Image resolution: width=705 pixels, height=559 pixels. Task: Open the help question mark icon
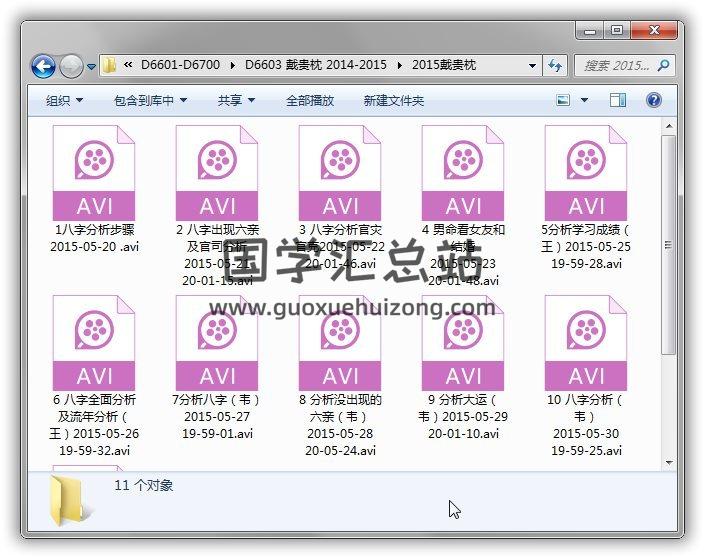[x=654, y=100]
